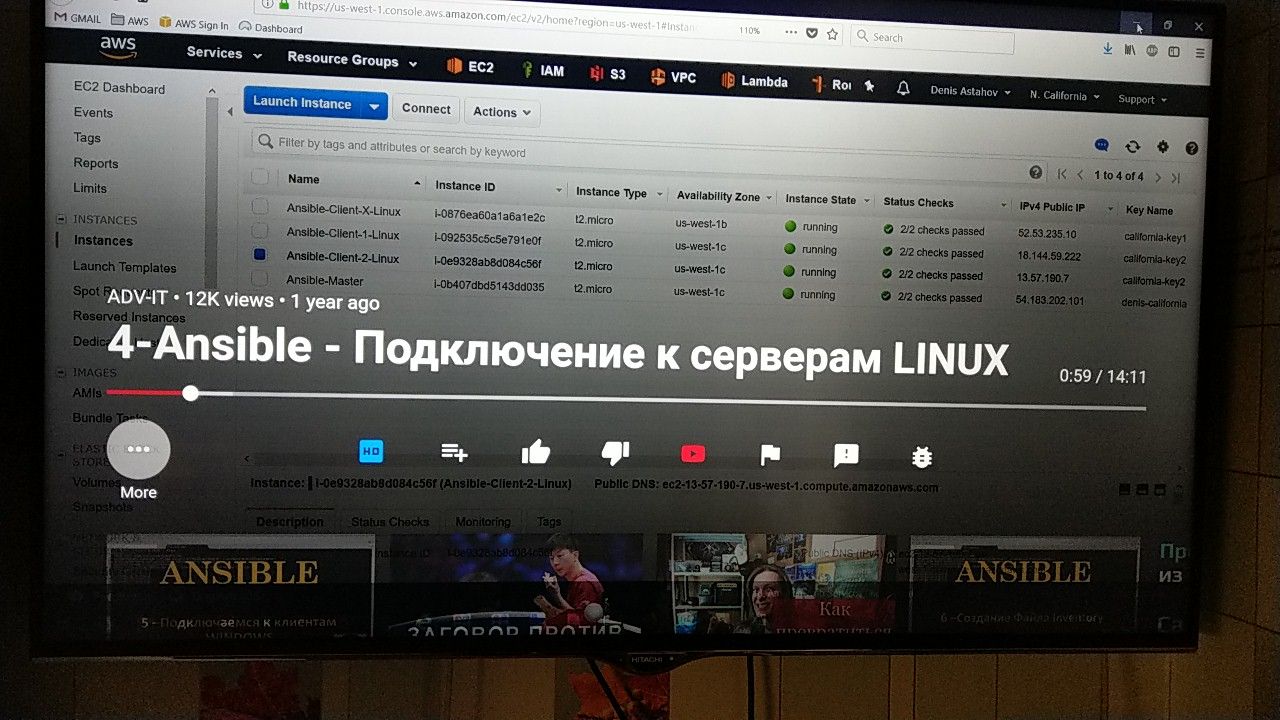Open the AWS Sign In bookmark
Screen dimensions: 1280x720
(193, 24)
